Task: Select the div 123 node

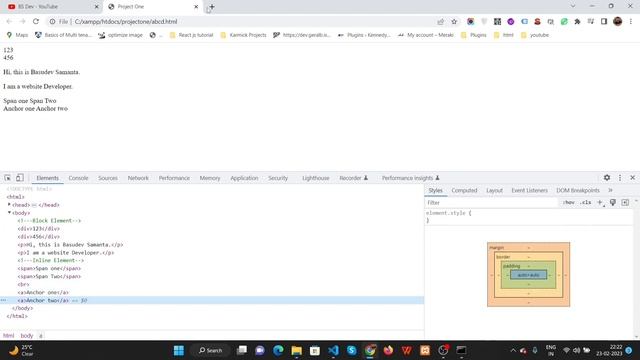Action: [x=38, y=229]
